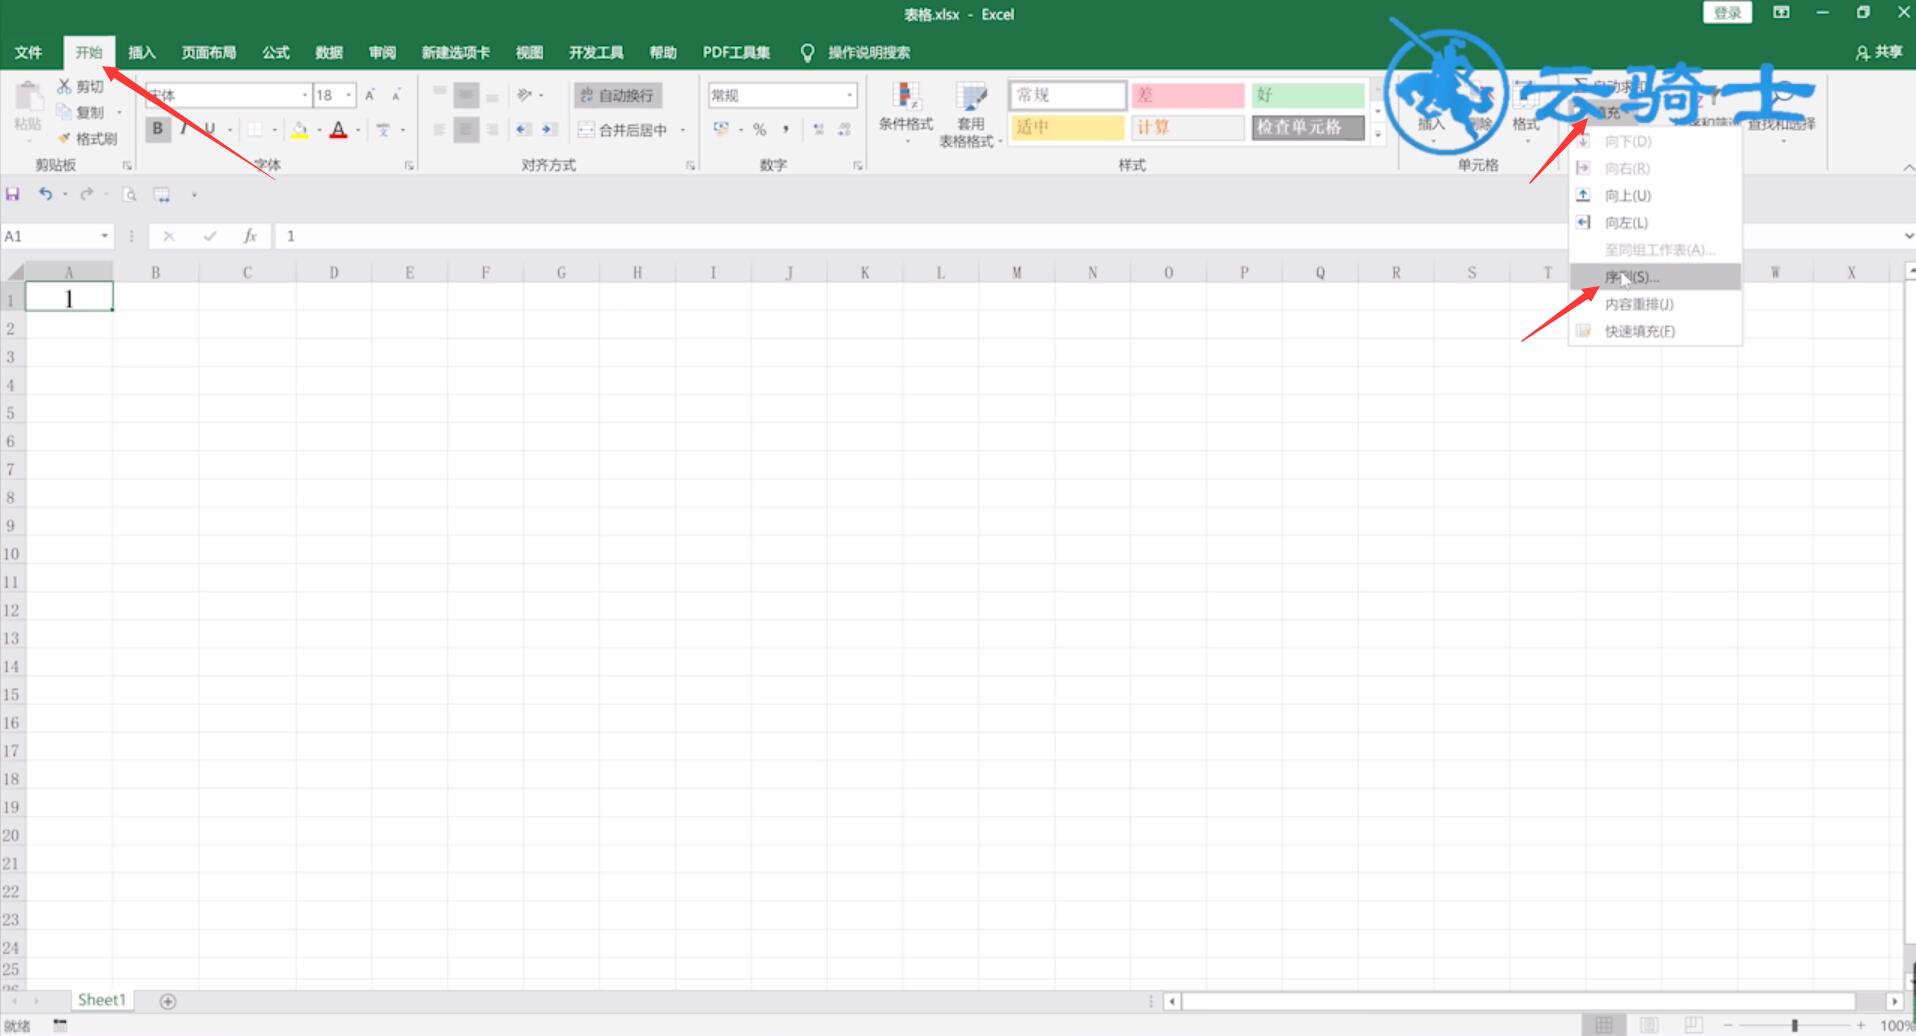The width and height of the screenshot is (1916, 1036).
Task: Click the Find and Select (查找和选择) button
Action: [x=1782, y=112]
